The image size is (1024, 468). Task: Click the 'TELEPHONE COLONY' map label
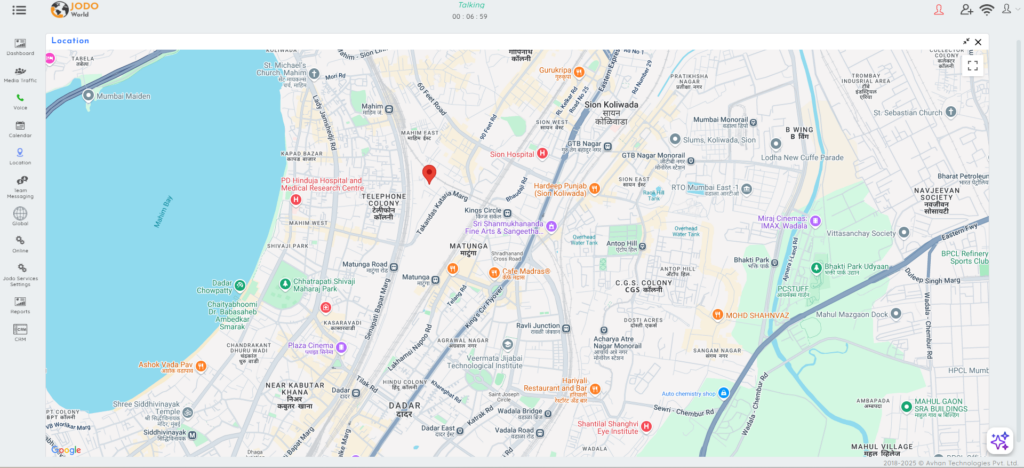tap(384, 200)
